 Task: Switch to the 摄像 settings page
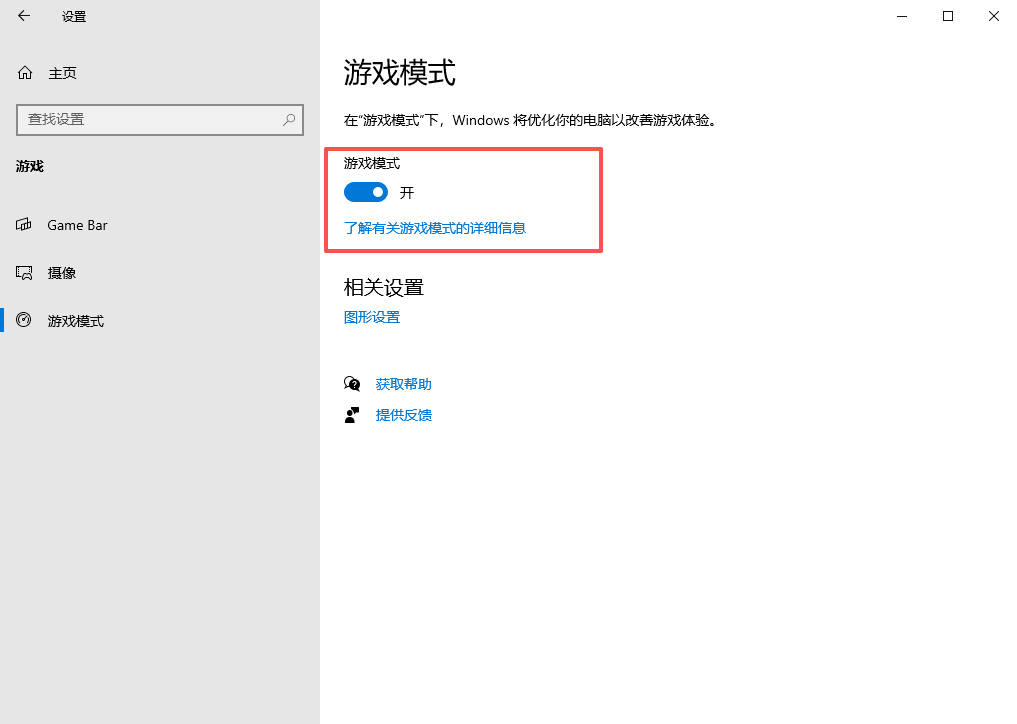(x=62, y=273)
